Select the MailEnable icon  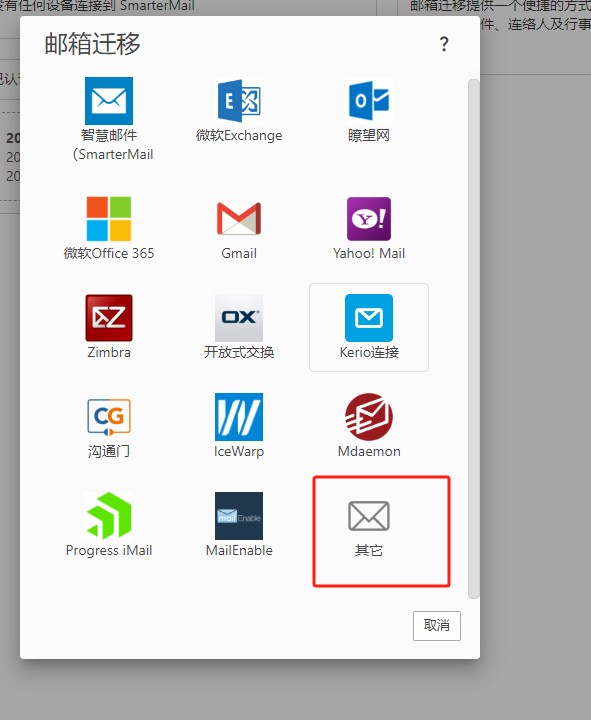239,516
